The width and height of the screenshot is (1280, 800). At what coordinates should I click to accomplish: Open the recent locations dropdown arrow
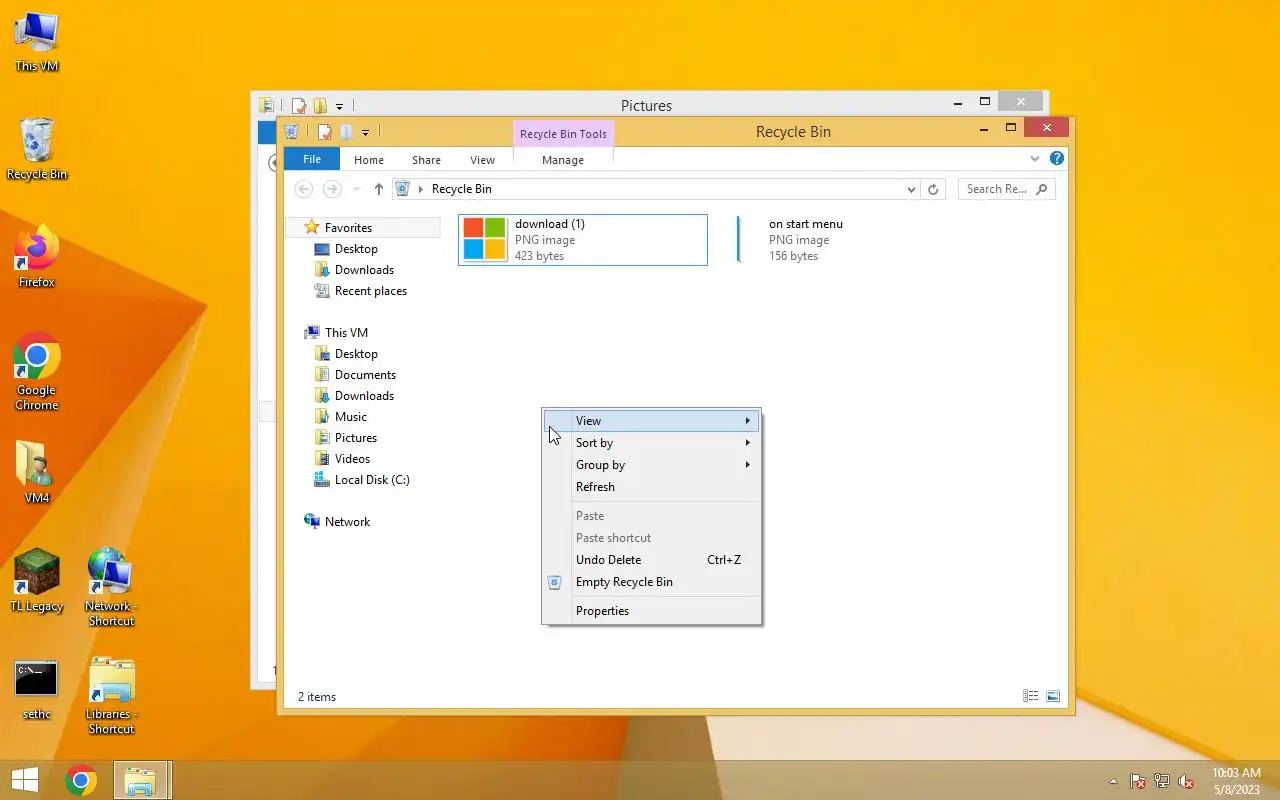click(x=356, y=189)
